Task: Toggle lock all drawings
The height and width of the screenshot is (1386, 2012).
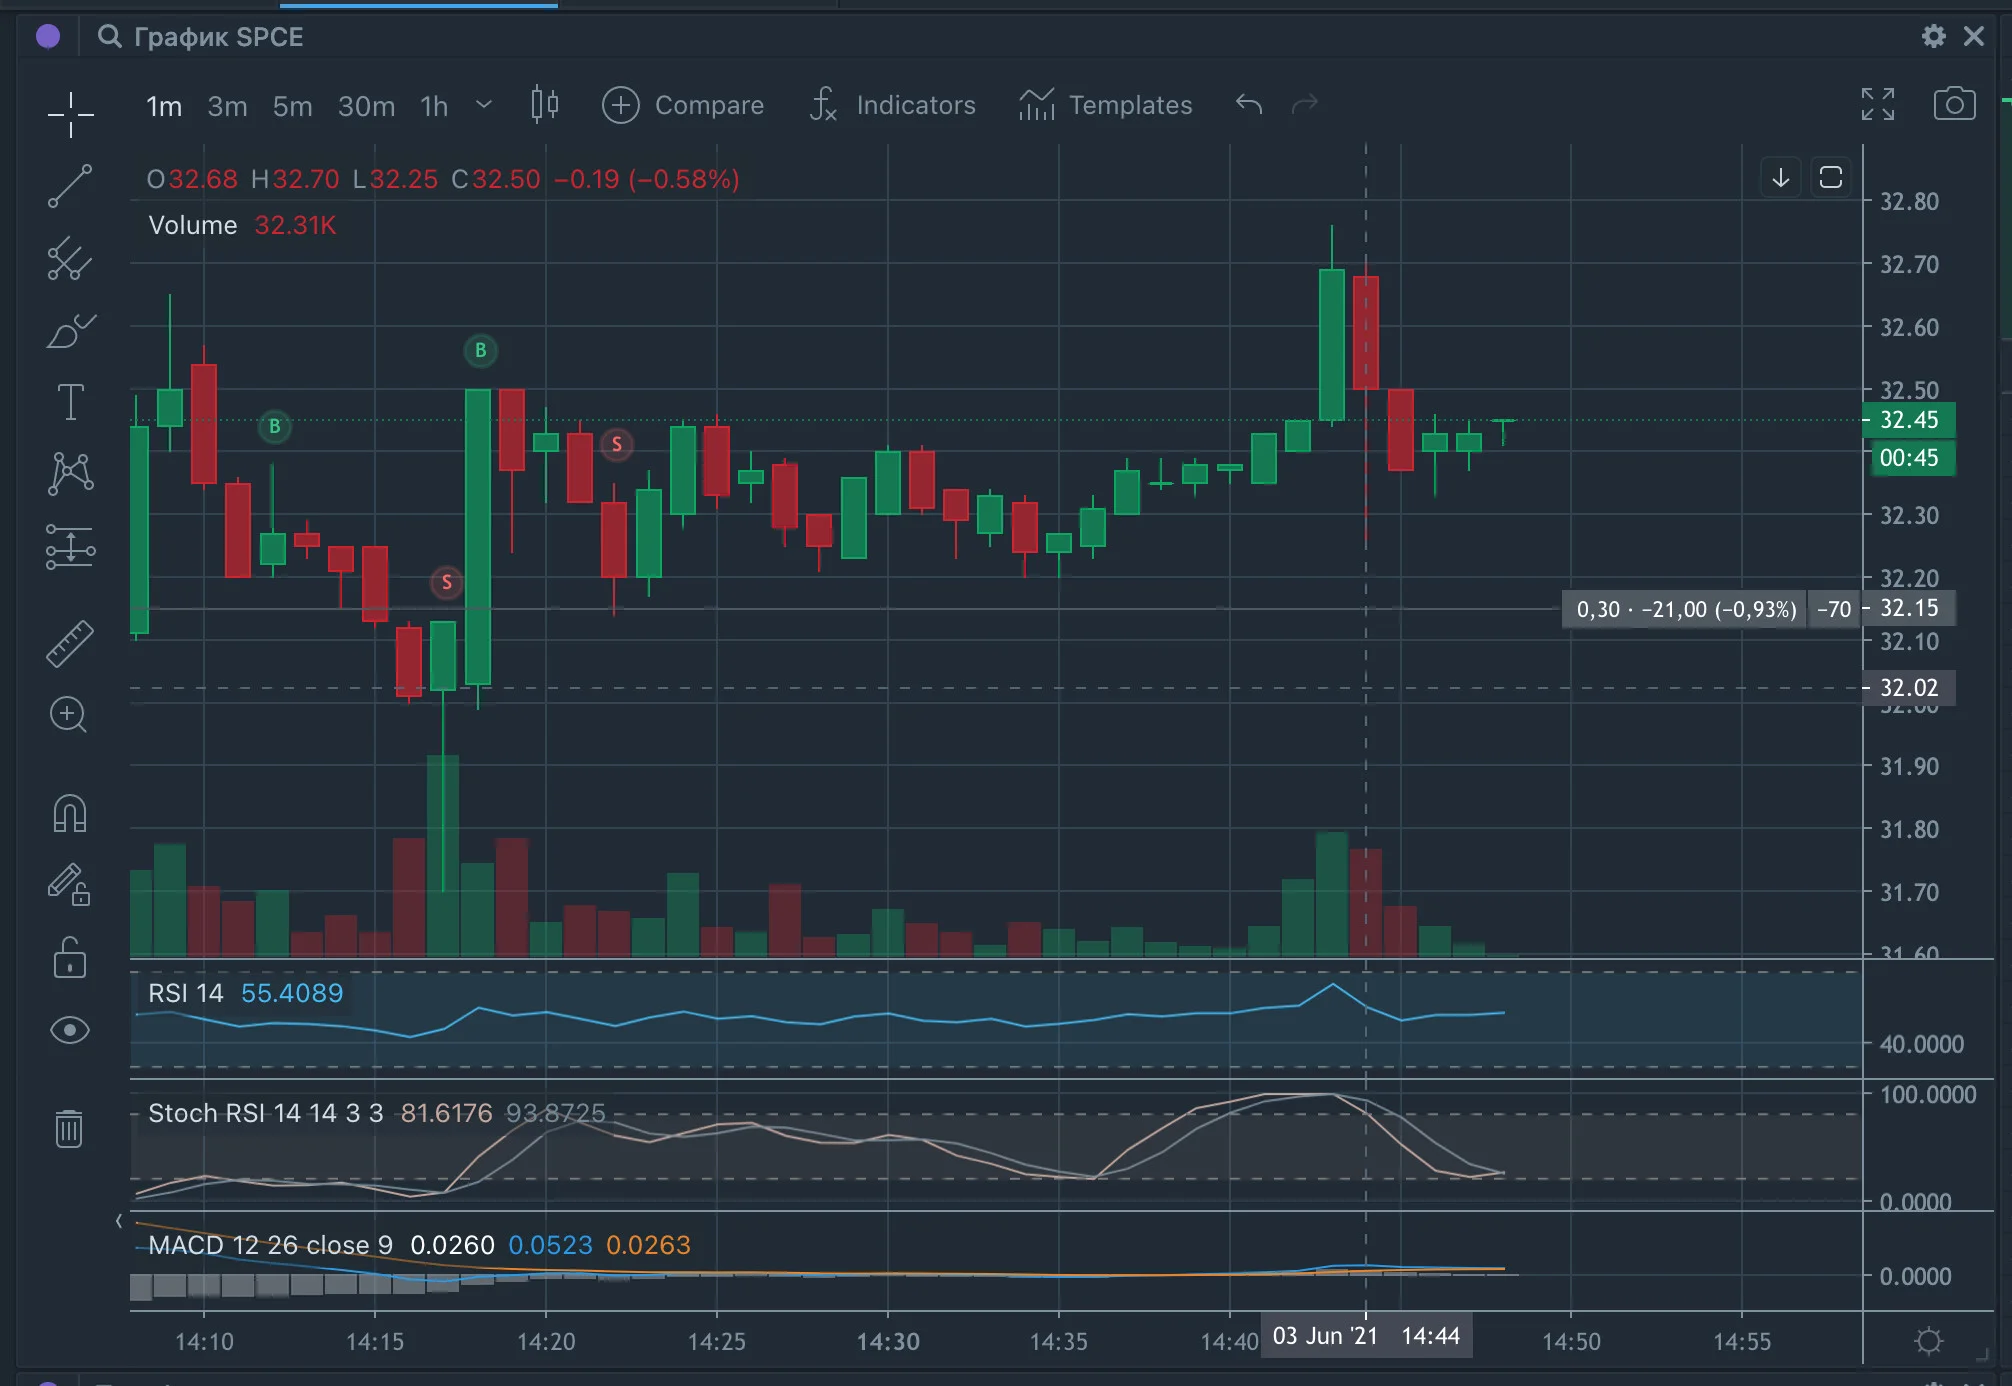Action: 70,957
